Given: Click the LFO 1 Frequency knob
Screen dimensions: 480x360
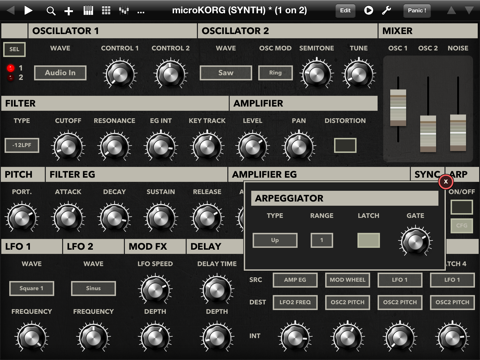Looking at the screenshot, I should coord(32,337).
